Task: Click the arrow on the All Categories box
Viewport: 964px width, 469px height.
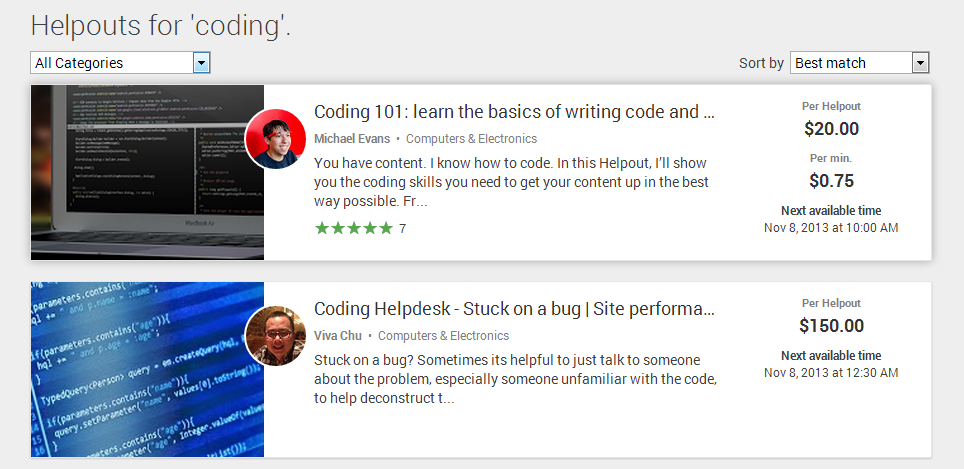Action: coord(201,63)
